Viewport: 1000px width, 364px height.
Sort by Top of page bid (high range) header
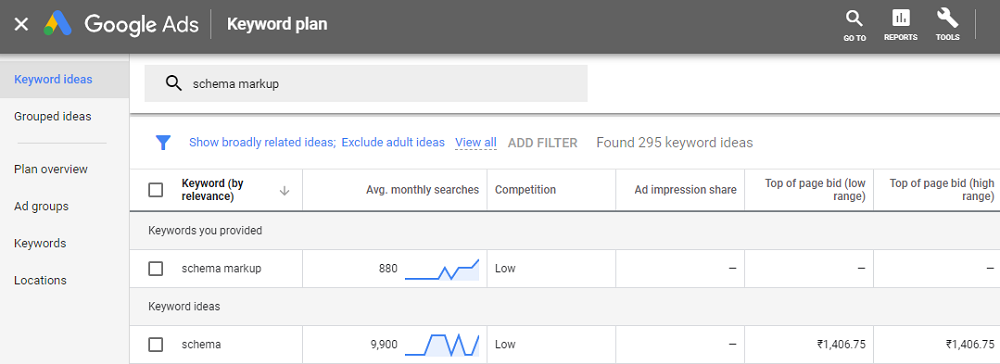[x=942, y=190]
